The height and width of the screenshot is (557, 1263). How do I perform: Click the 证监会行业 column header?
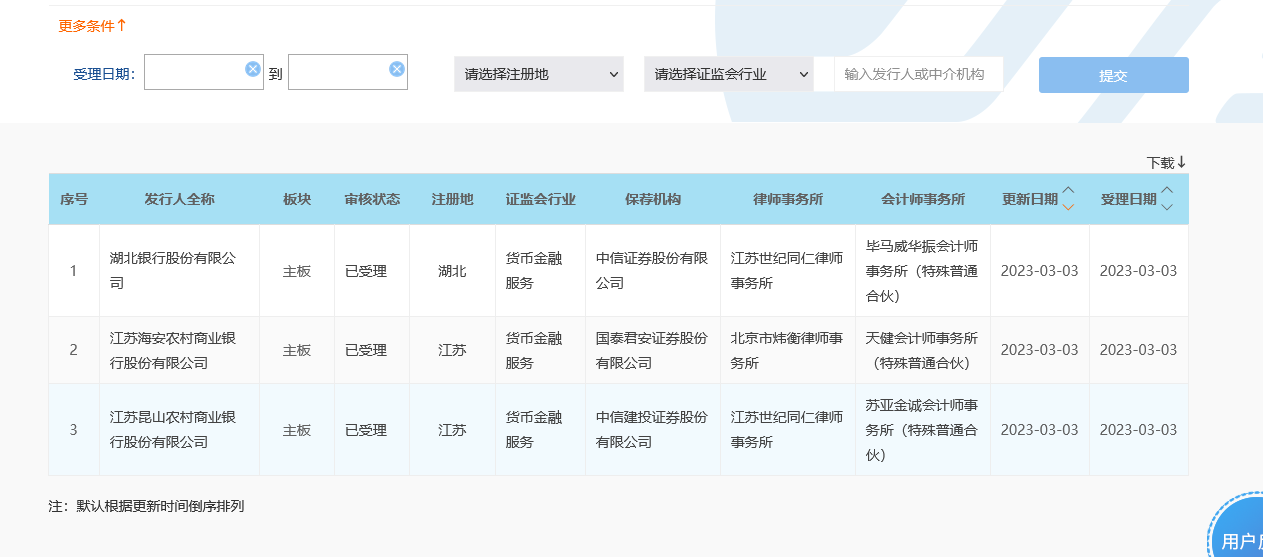pos(541,199)
